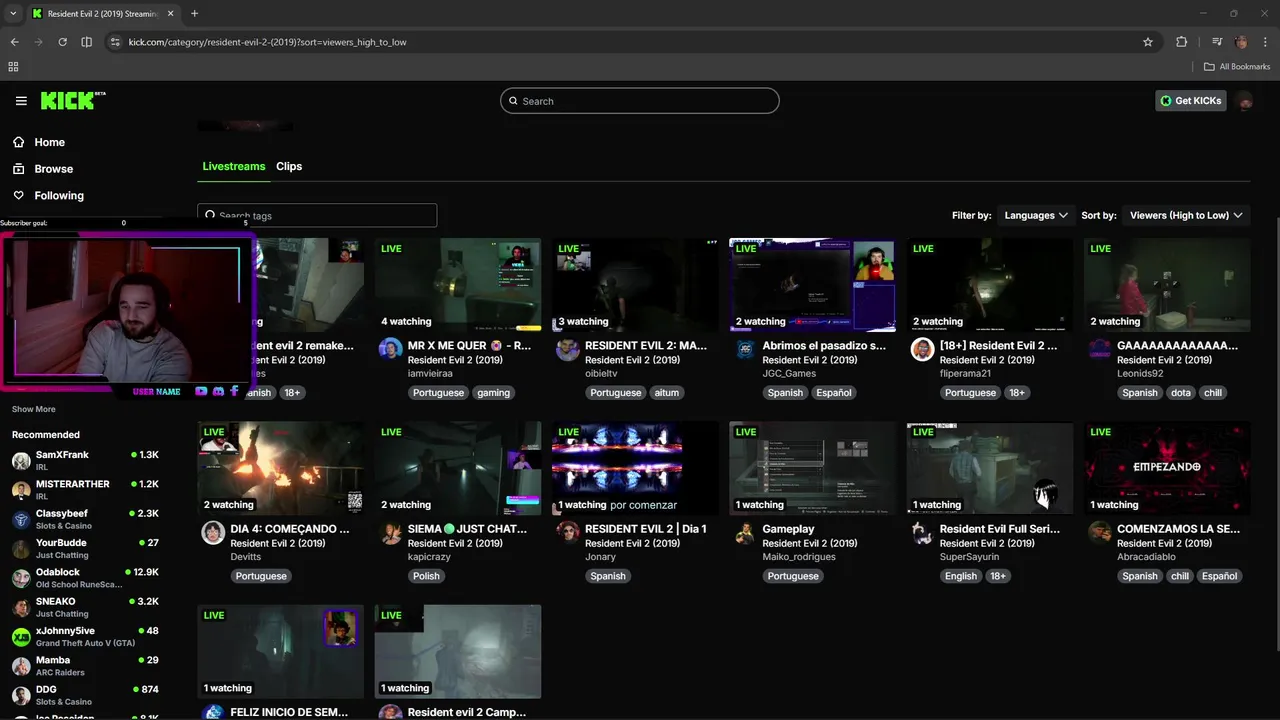
Task: Open the Browse sidebar item
Action: click(53, 169)
